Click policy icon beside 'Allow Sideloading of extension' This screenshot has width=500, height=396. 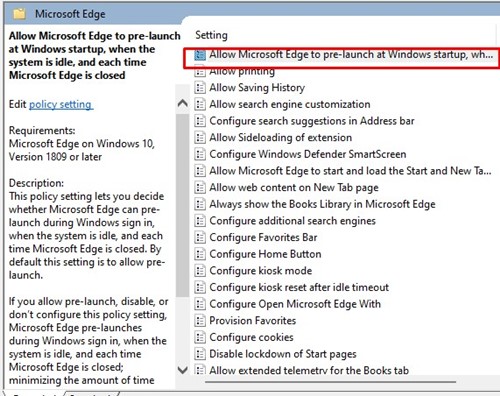[x=200, y=138]
